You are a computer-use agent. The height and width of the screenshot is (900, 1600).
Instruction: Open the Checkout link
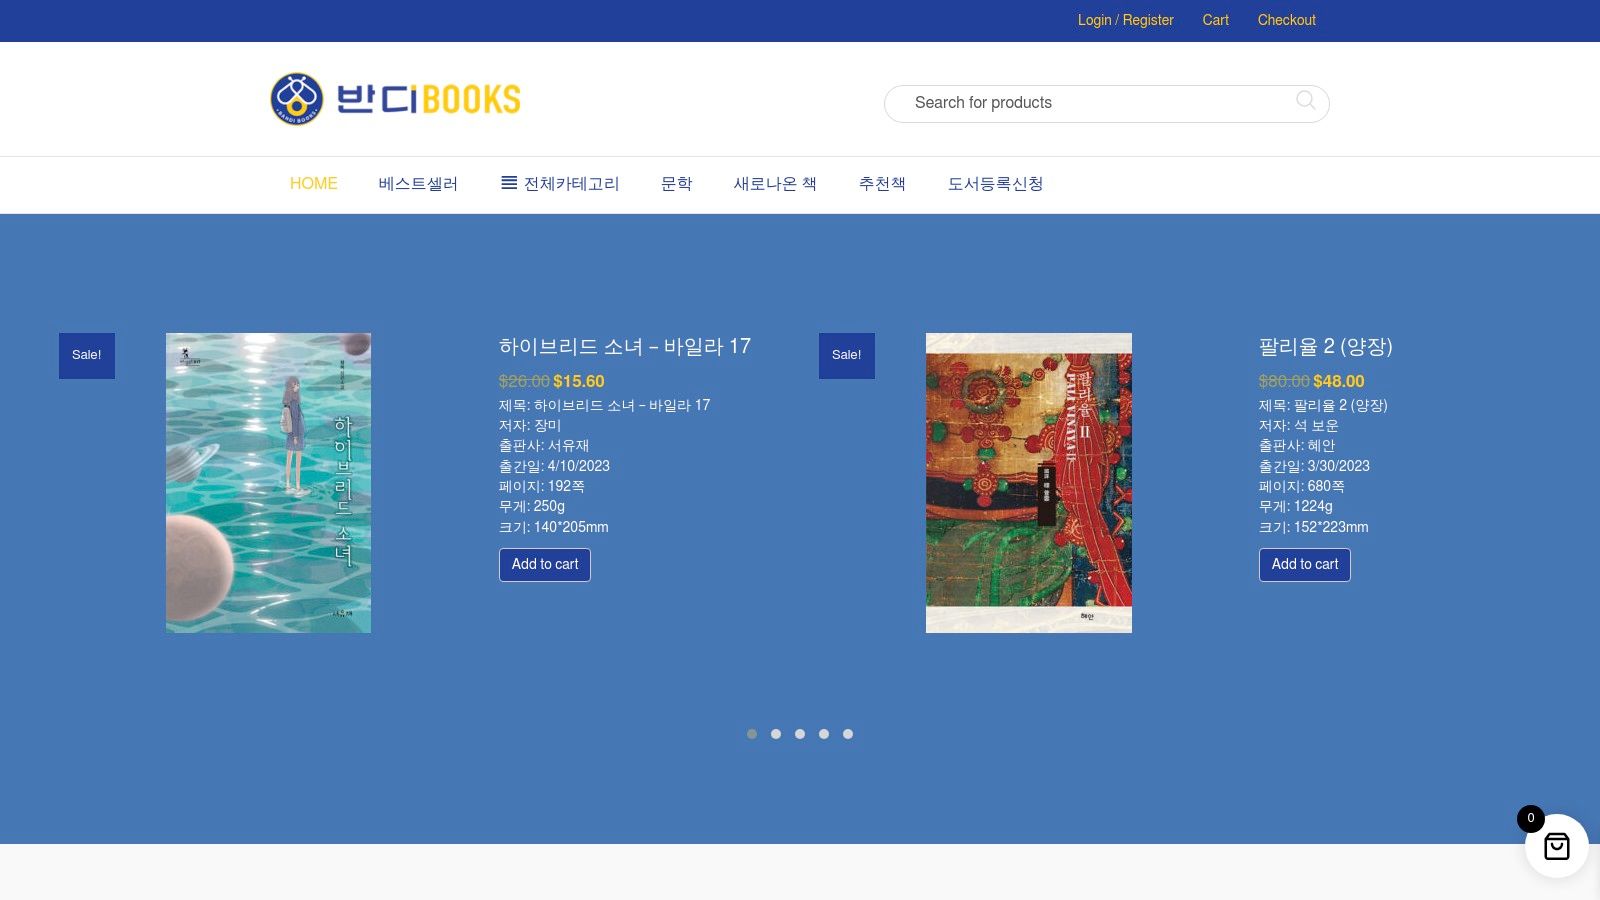pos(1286,20)
